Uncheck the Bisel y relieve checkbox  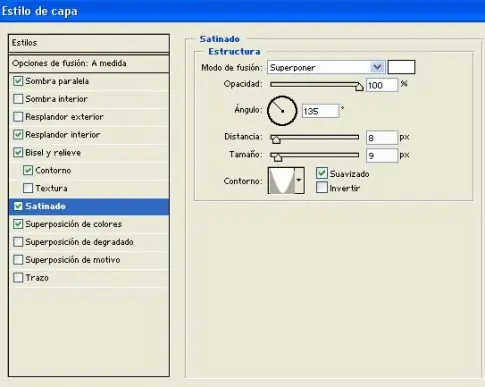pos(18,153)
